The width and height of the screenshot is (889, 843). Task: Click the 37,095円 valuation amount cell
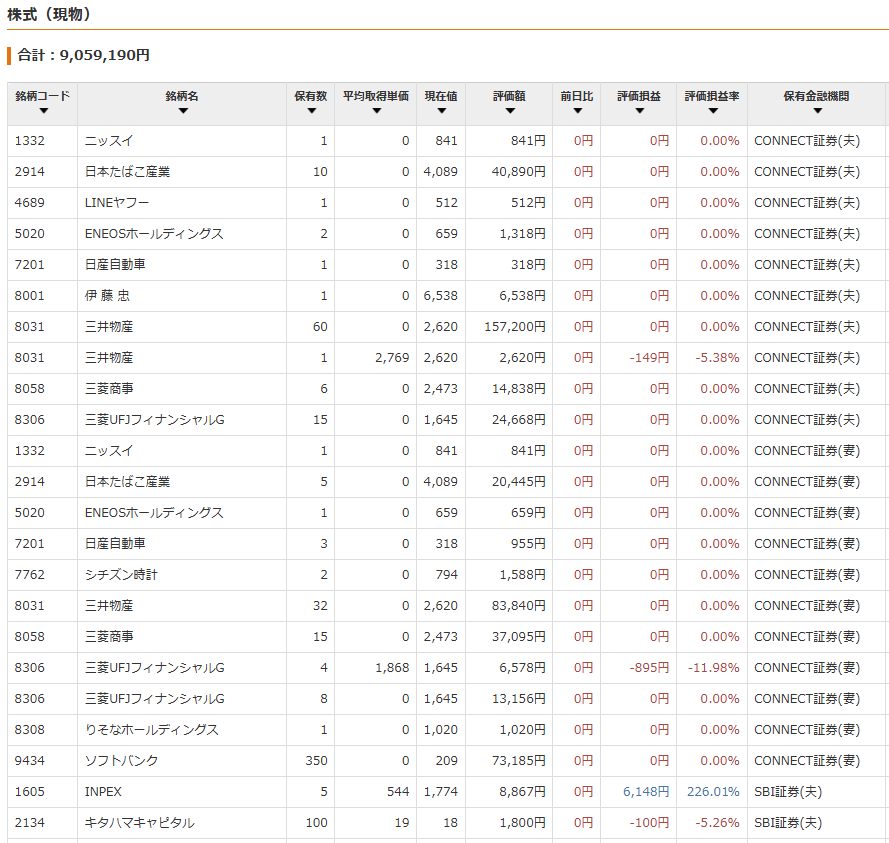(x=509, y=637)
